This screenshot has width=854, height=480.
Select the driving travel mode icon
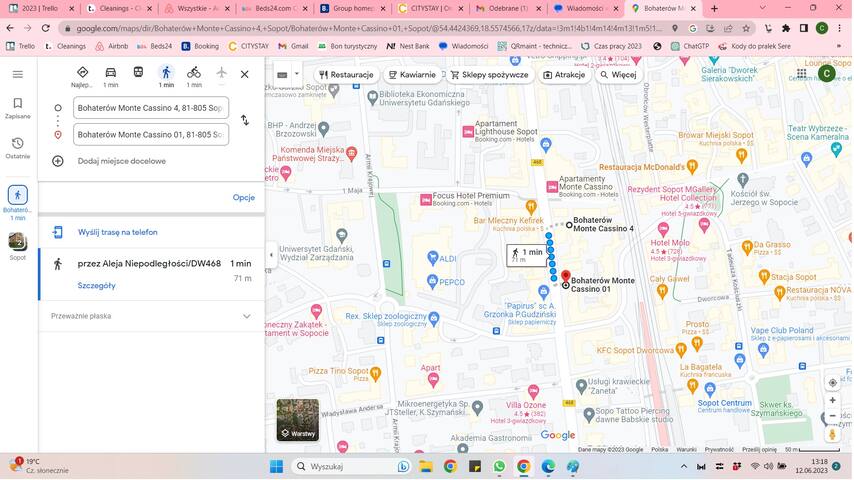(110, 73)
